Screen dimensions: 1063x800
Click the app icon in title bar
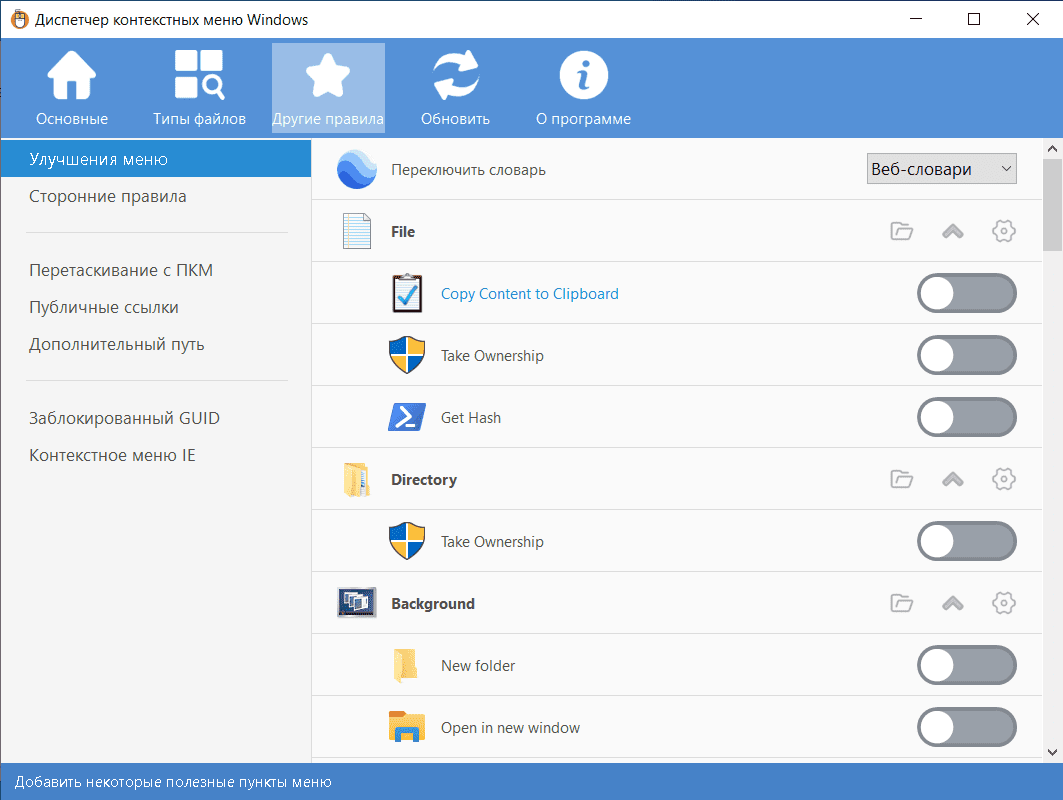[20, 19]
